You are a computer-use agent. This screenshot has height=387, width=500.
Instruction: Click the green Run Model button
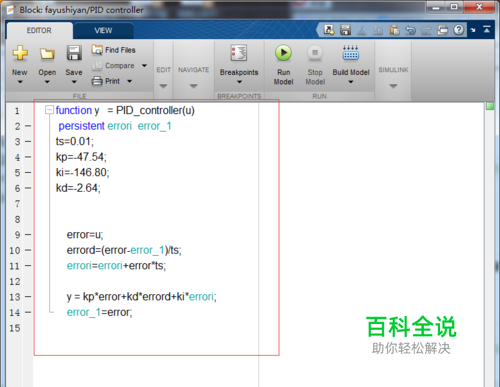(283, 53)
